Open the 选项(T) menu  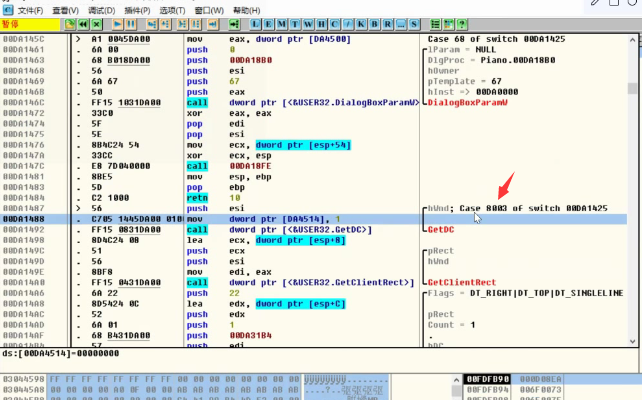(172, 10)
